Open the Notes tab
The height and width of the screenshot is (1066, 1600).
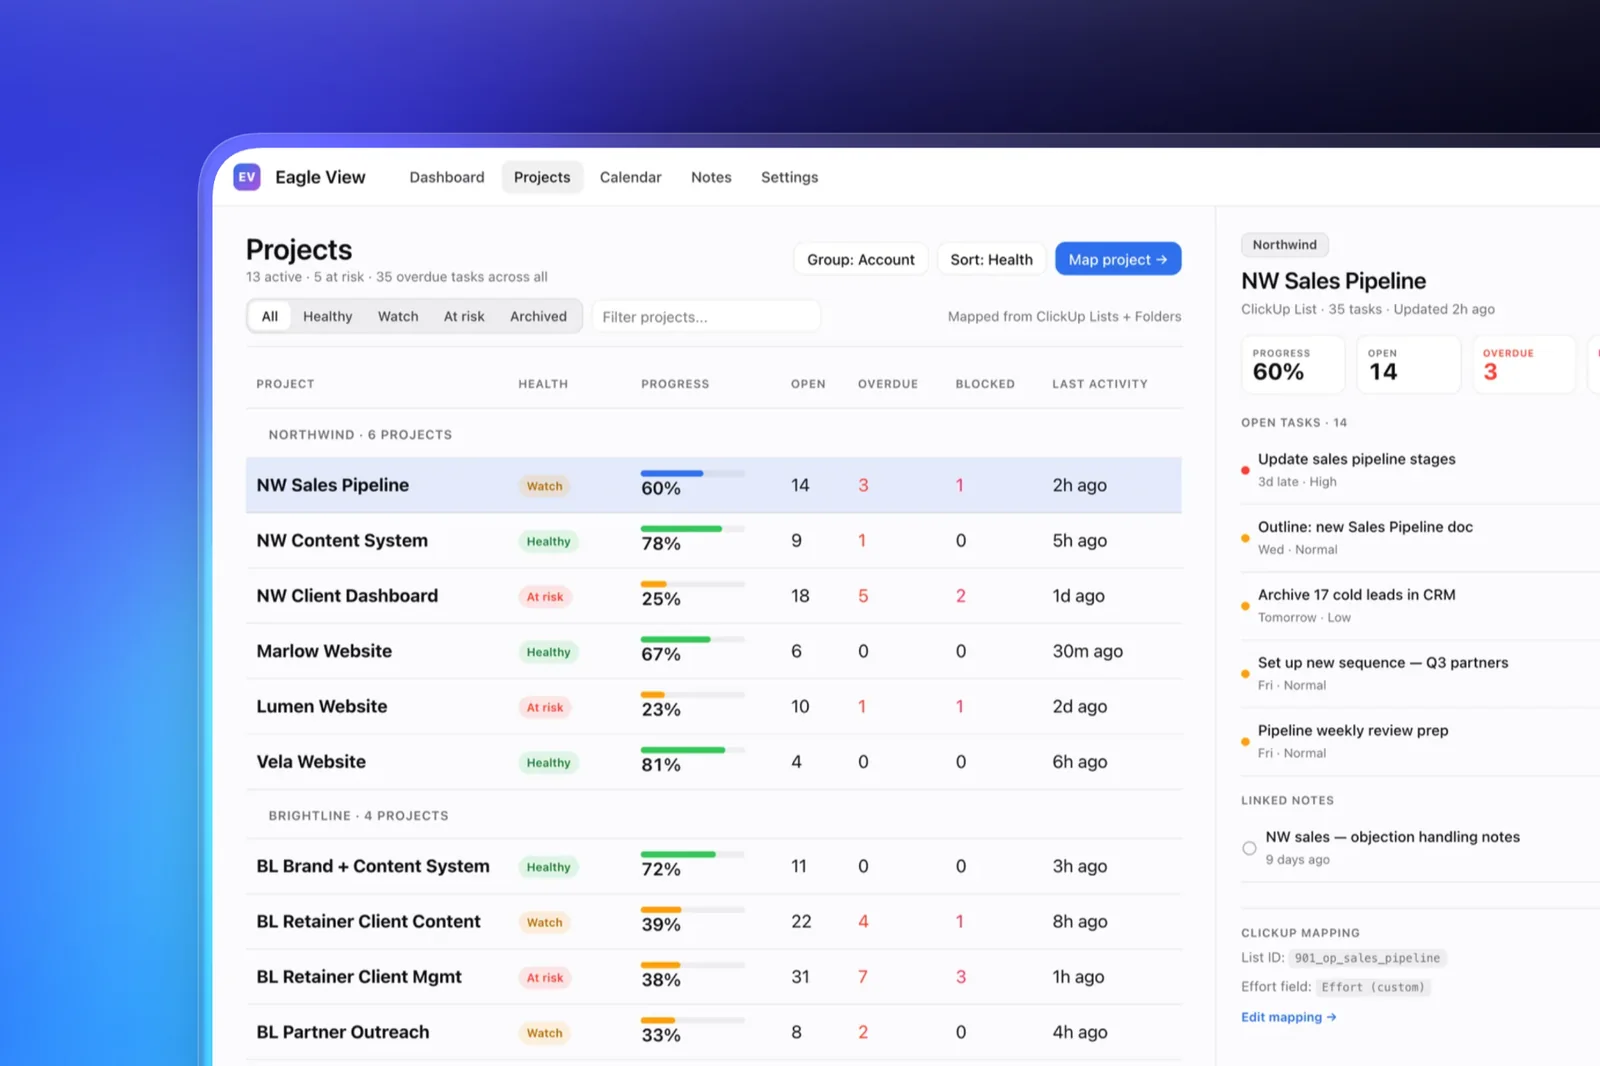point(711,177)
